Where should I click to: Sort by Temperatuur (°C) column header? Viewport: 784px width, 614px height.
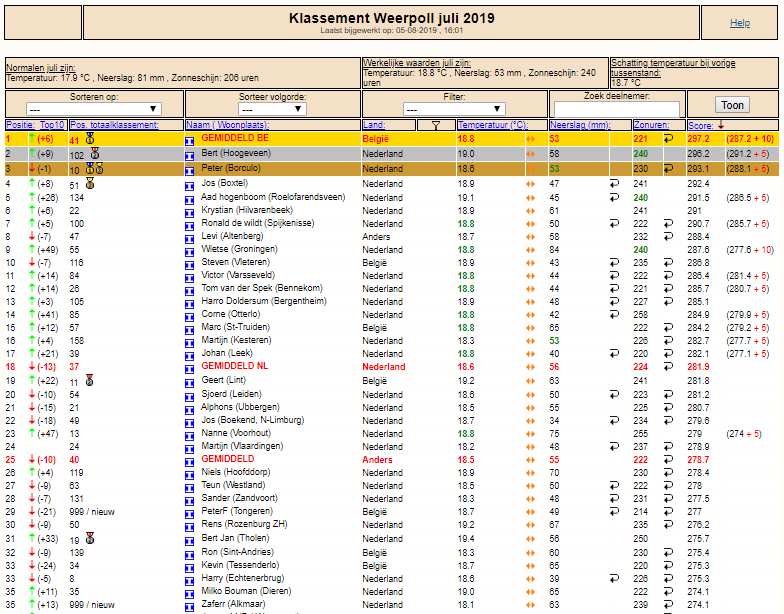(x=492, y=125)
